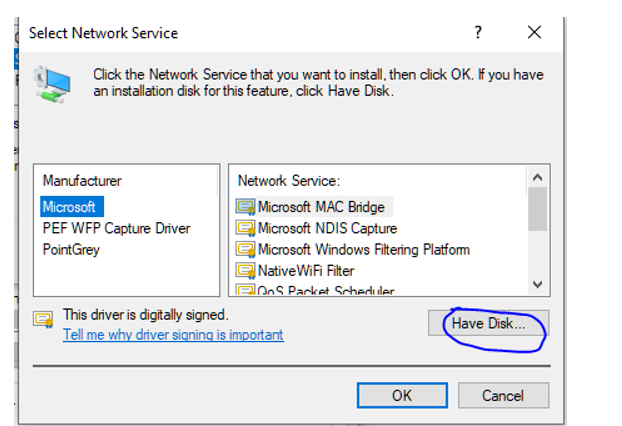Click the Network Service column header
Viewport: 622px width, 426px height.
click(379, 180)
